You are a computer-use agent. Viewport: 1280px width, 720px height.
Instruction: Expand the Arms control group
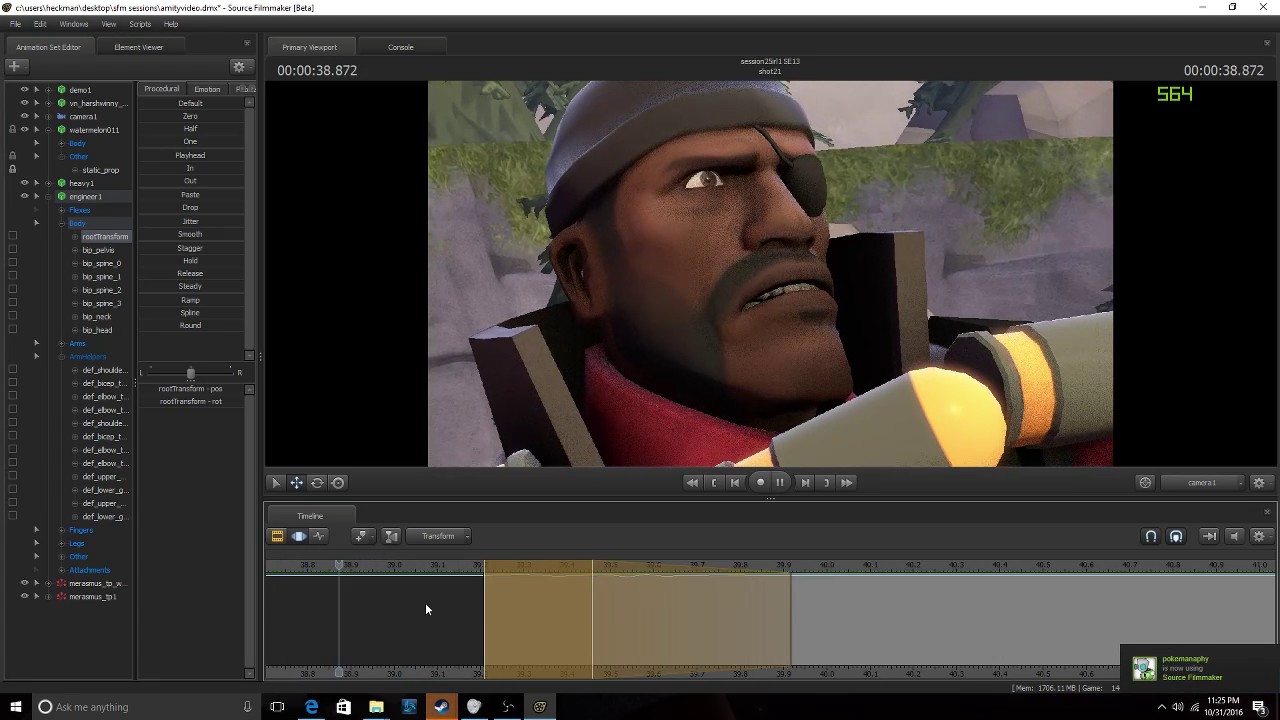pyautogui.click(x=62, y=343)
